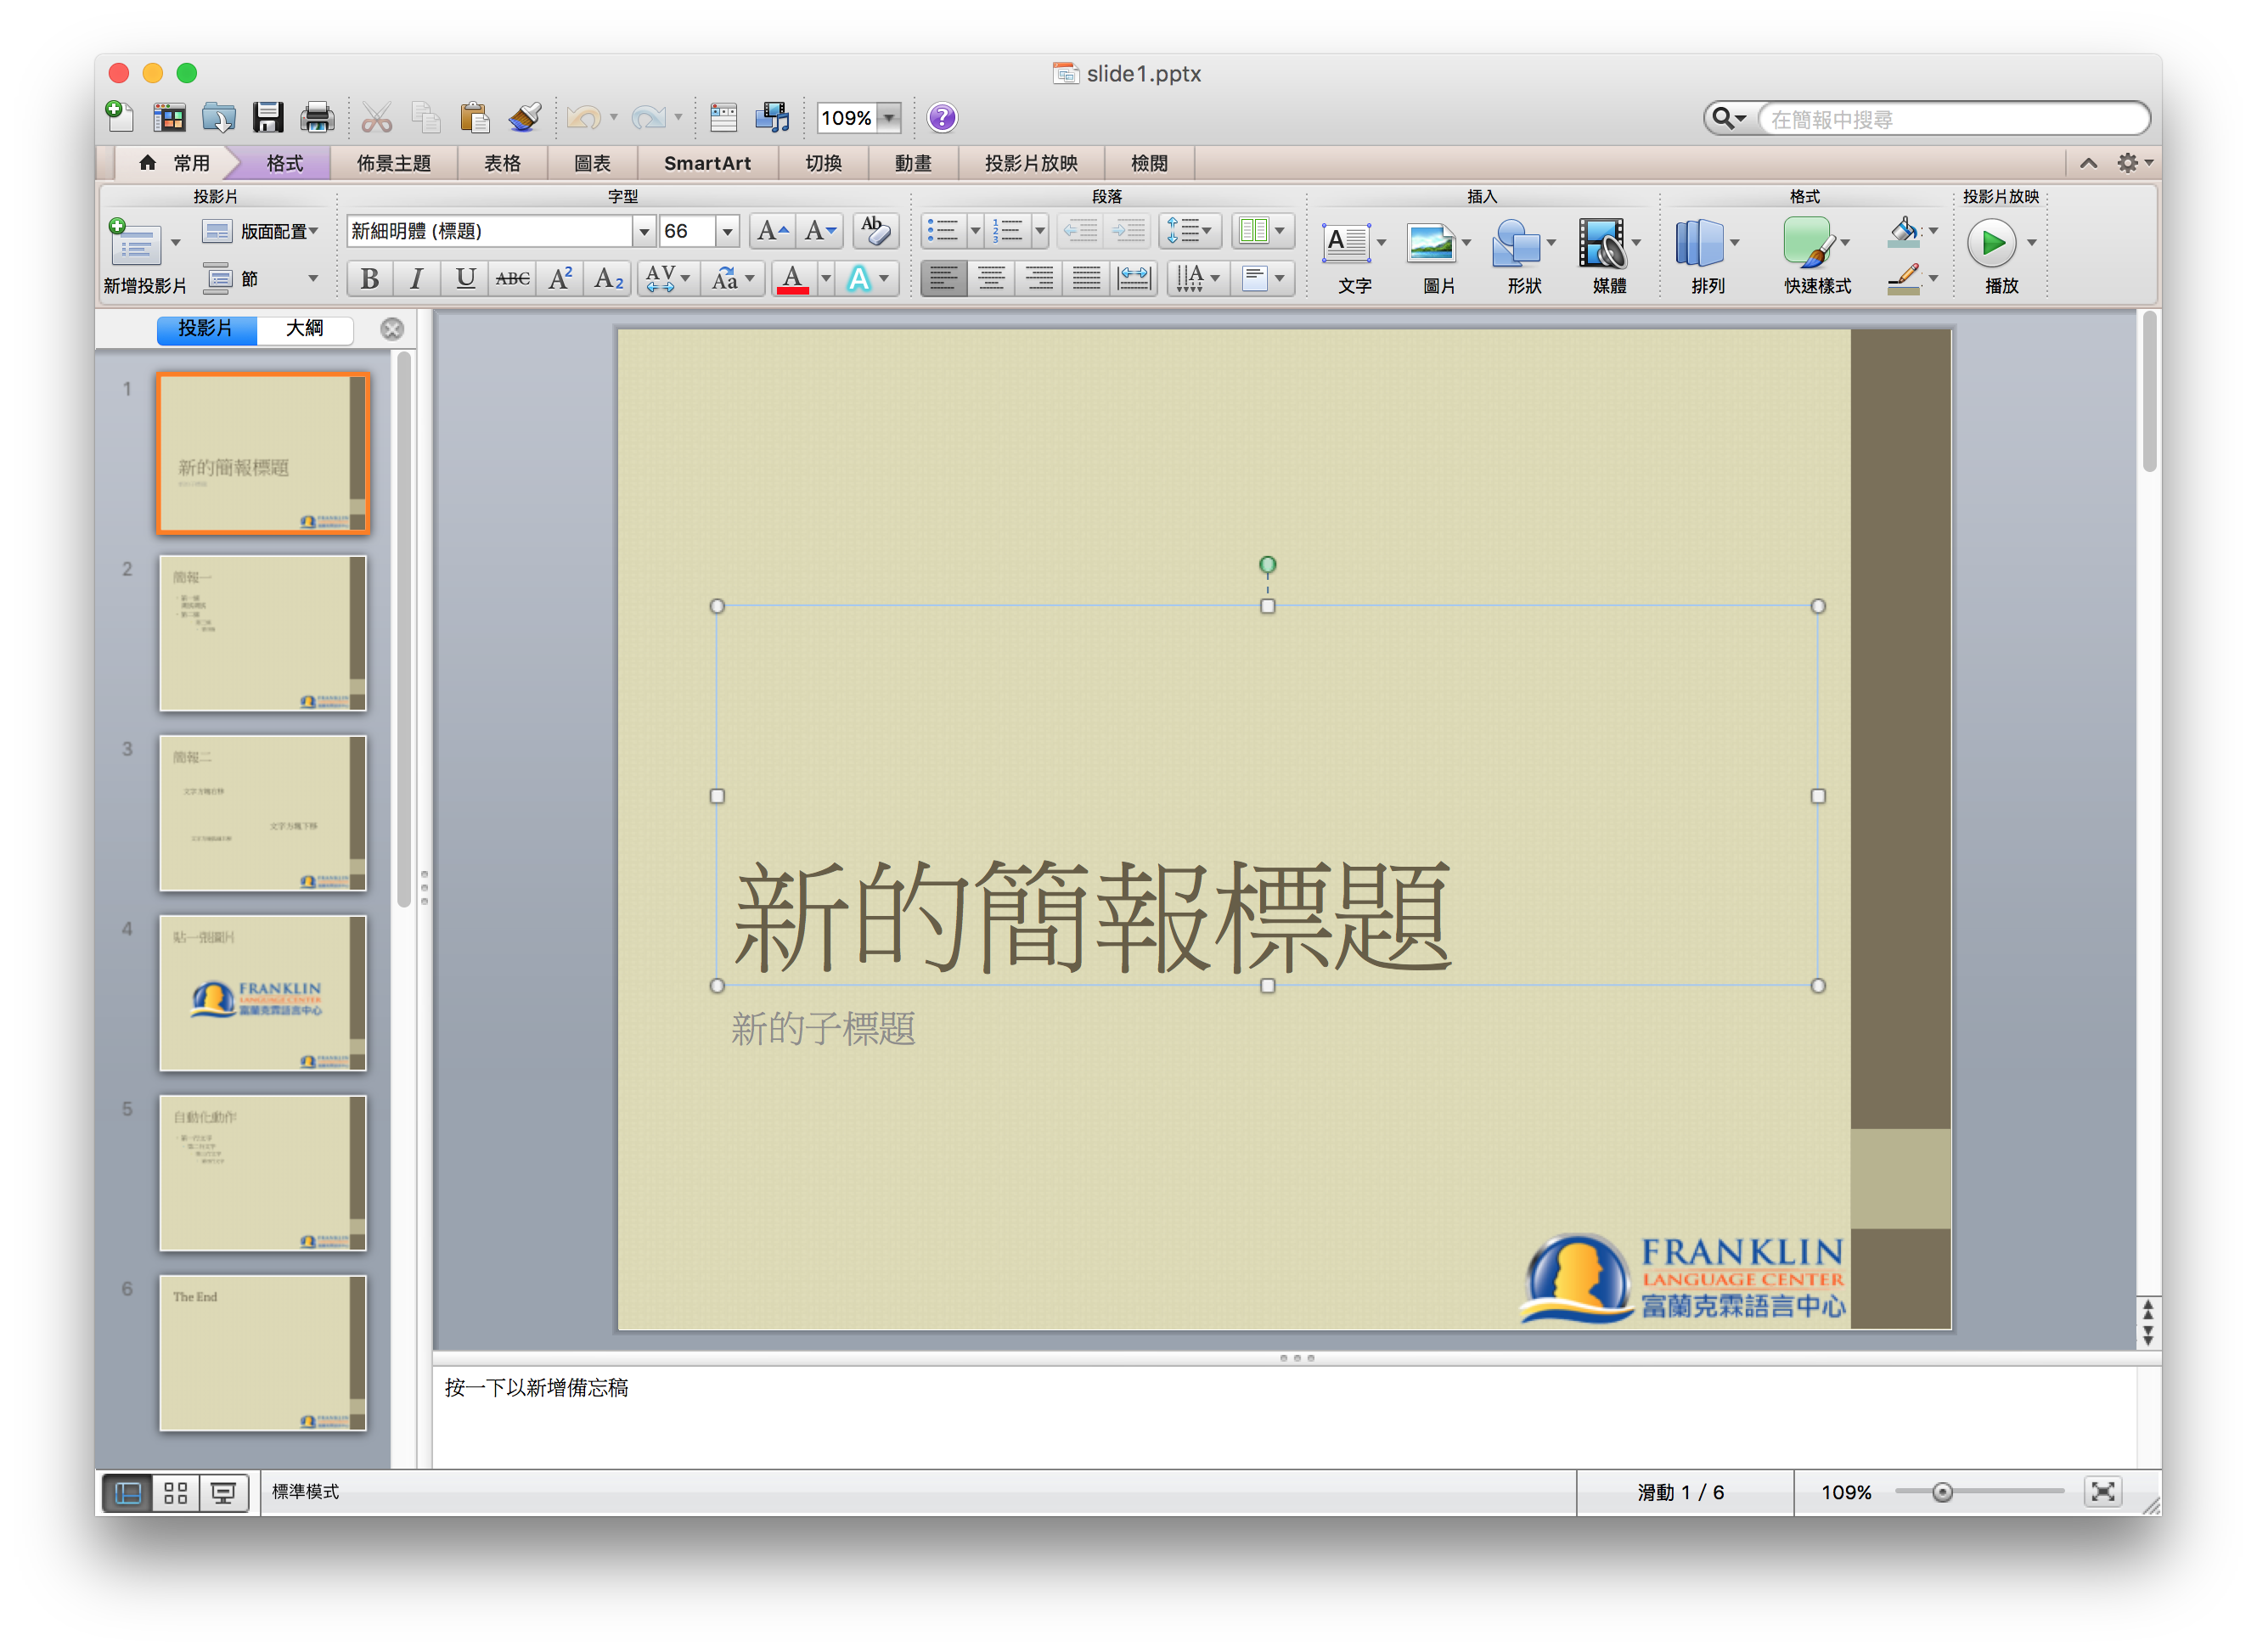Screen dimensions: 2257x1652
Task: Open the Arrange (排列) tool
Action: pos(1698,243)
